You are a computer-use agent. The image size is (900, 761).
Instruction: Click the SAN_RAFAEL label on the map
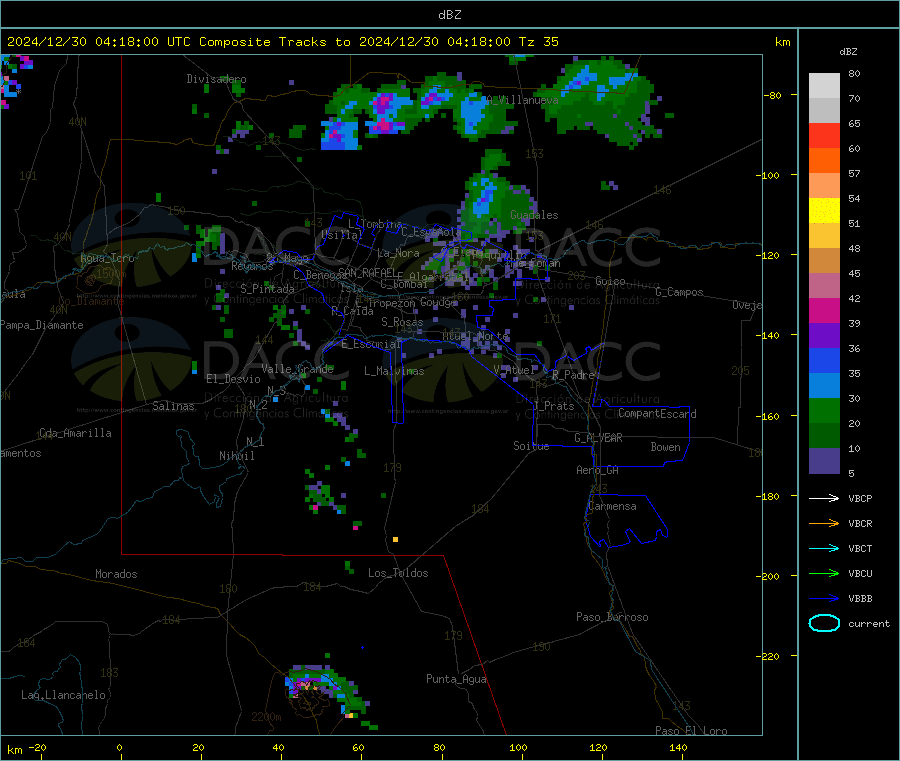(367, 272)
